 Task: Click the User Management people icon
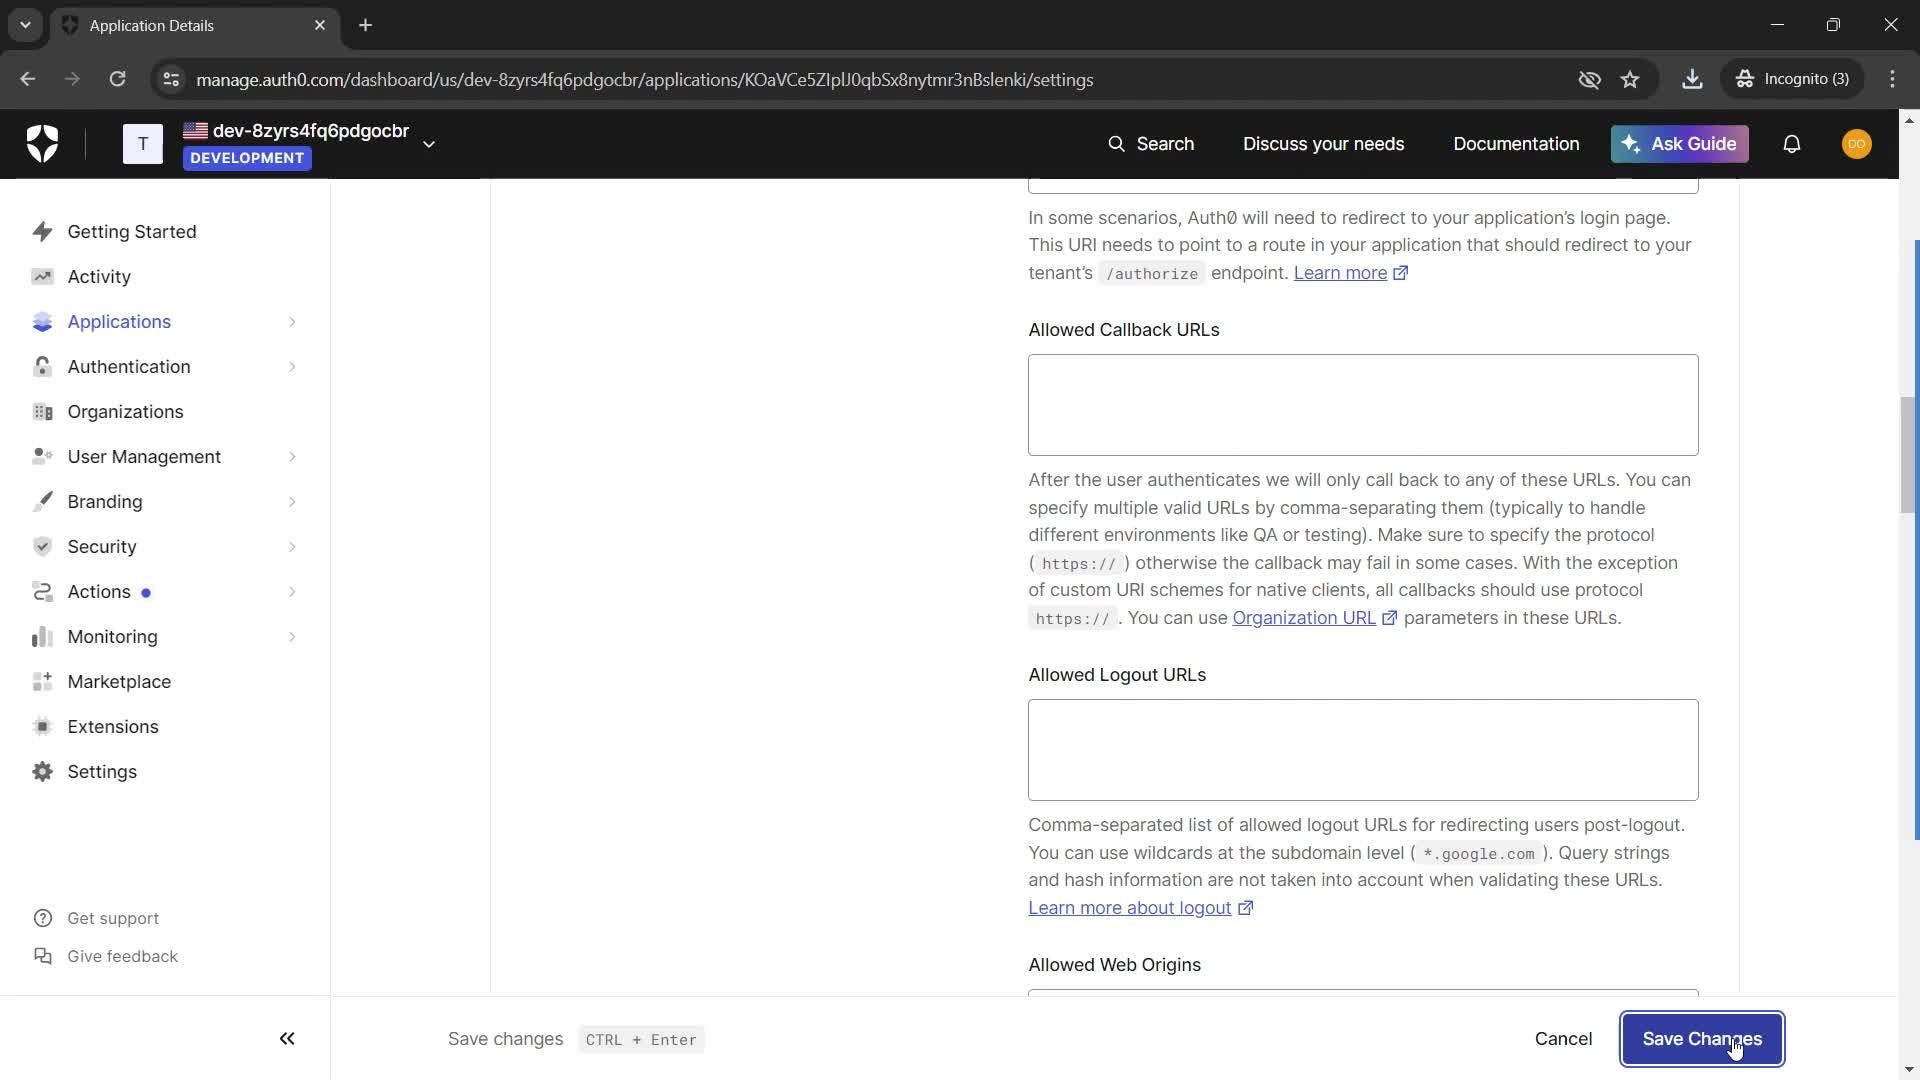point(42,457)
